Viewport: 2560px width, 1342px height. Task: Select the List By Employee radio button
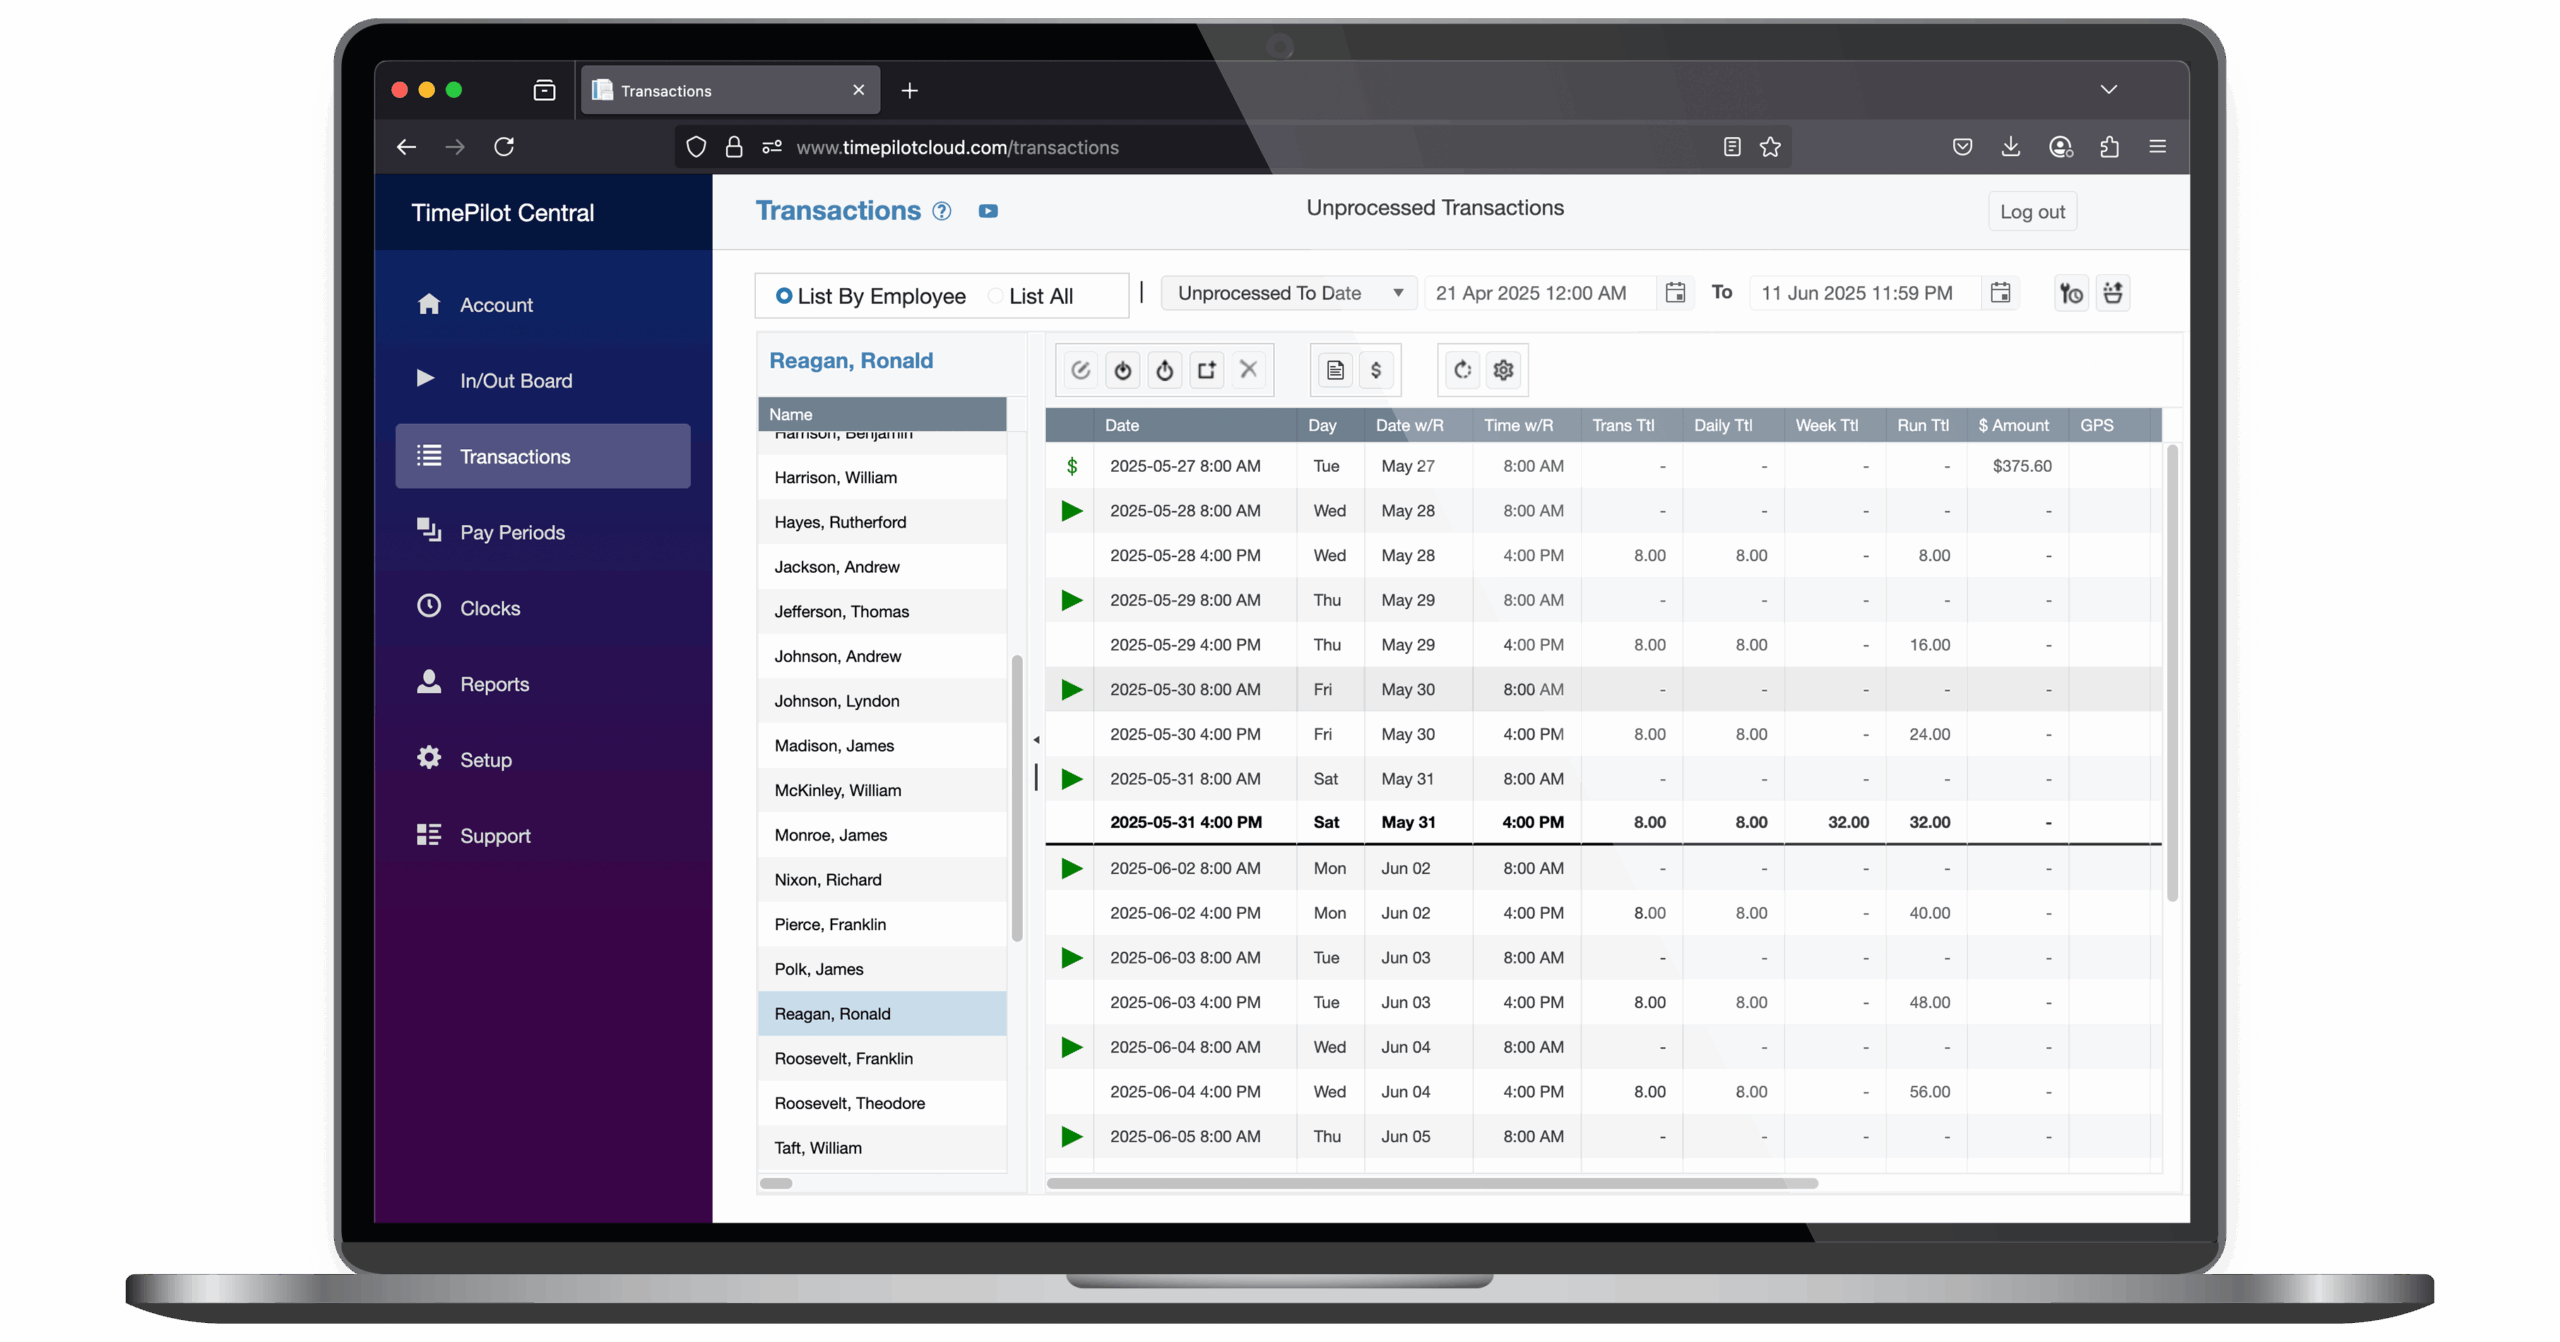coord(784,296)
